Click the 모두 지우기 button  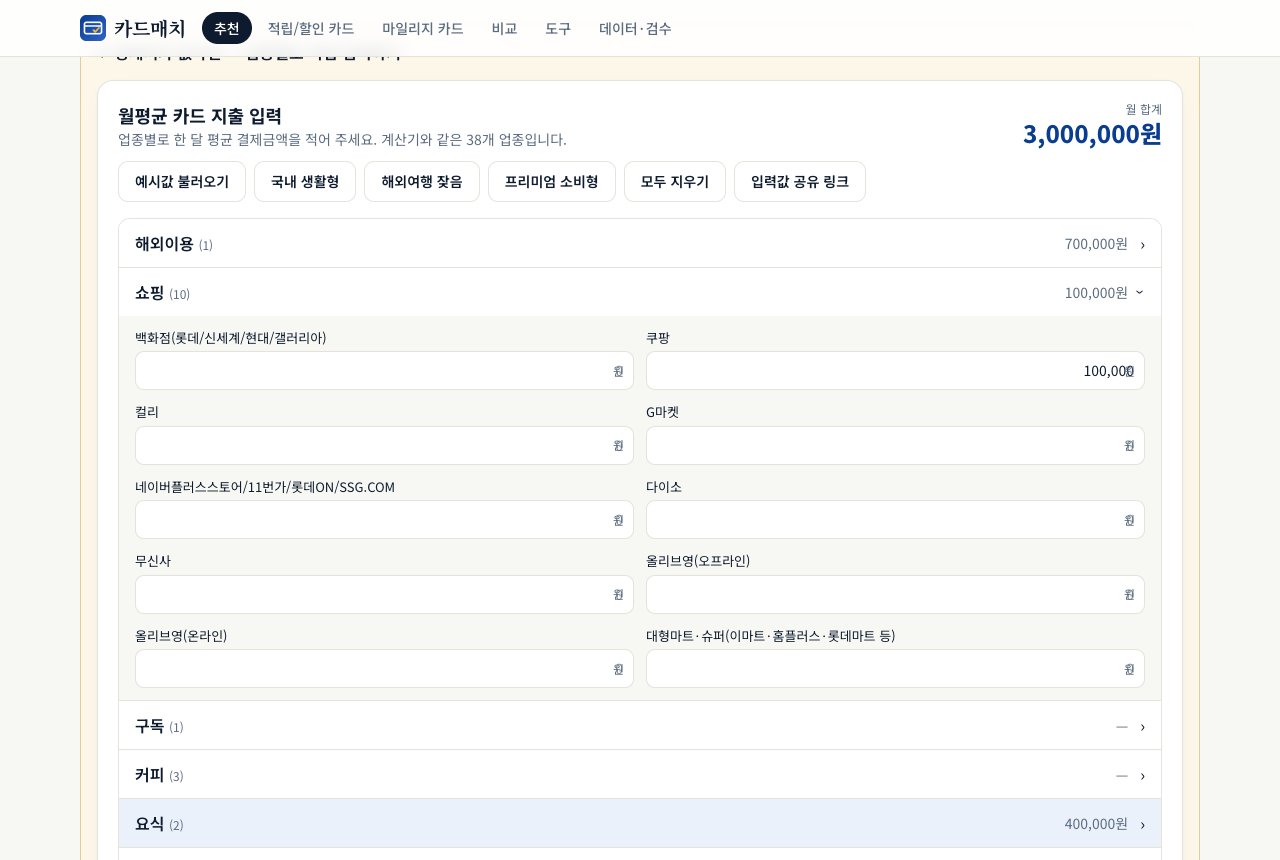(x=675, y=182)
